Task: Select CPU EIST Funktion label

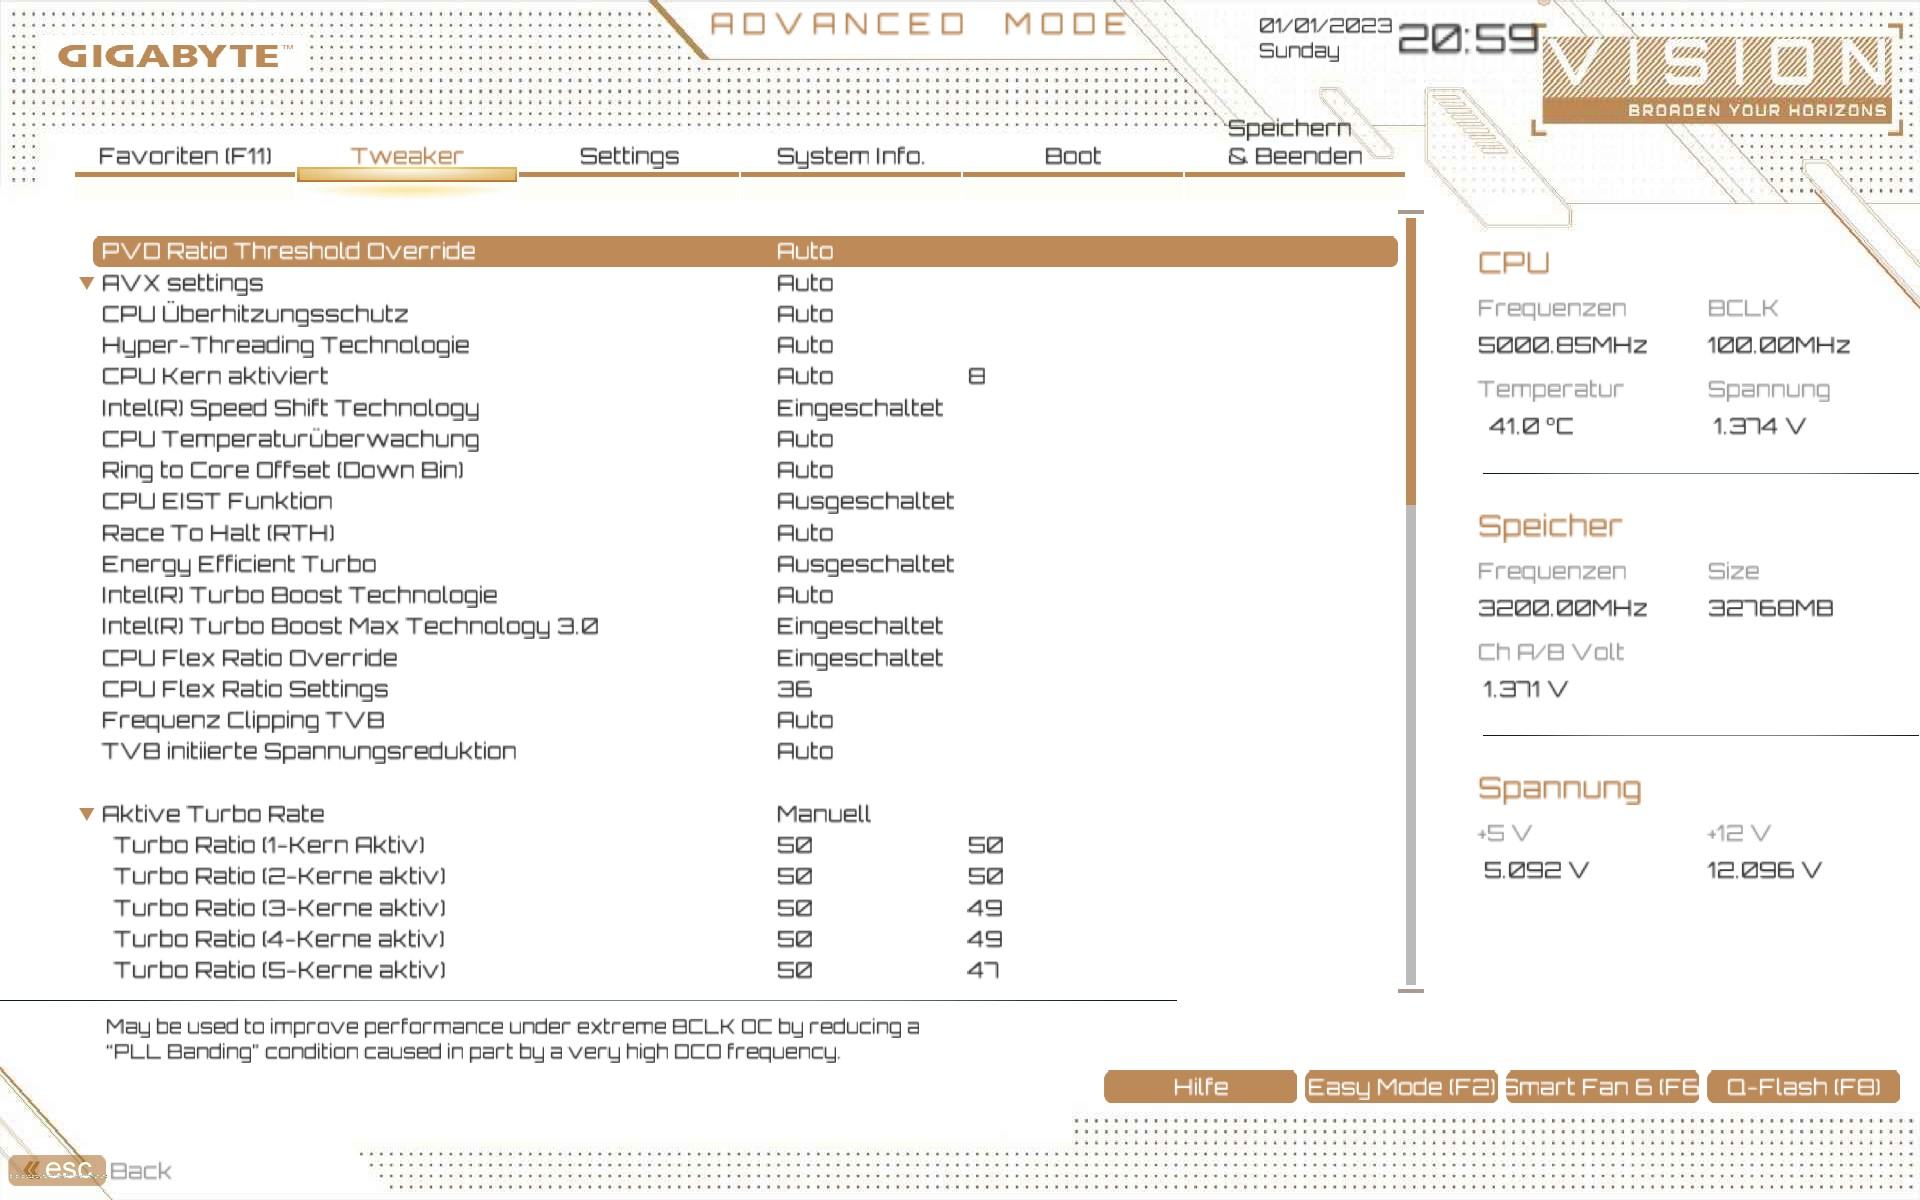Action: tap(217, 501)
